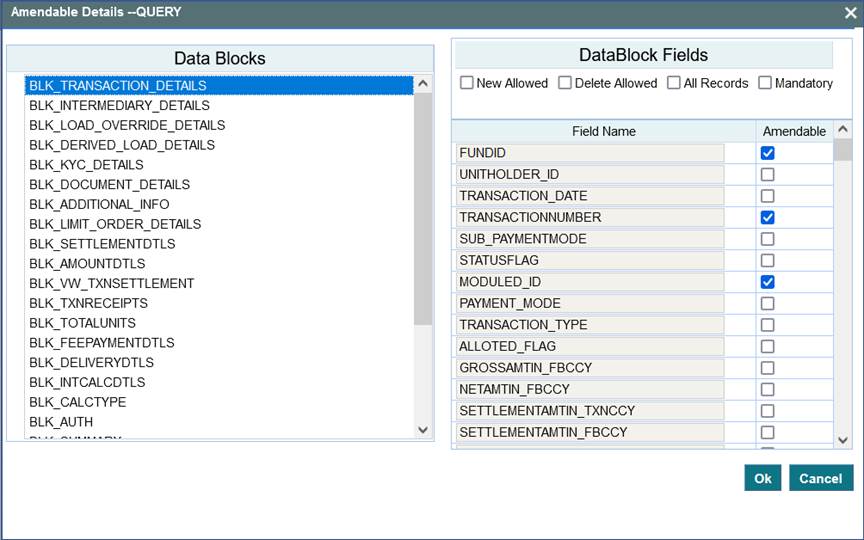Untick Amendable for MODULED_ID
Viewport: 864px width, 540px height.
coord(768,282)
